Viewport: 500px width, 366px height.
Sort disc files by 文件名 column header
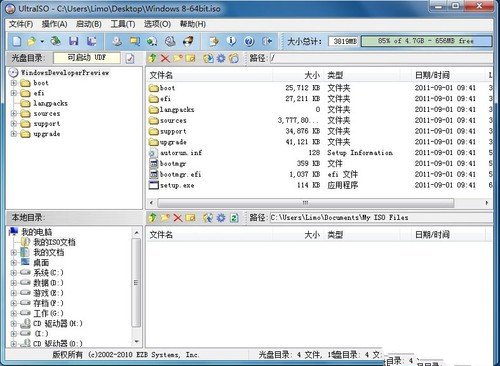click(209, 75)
